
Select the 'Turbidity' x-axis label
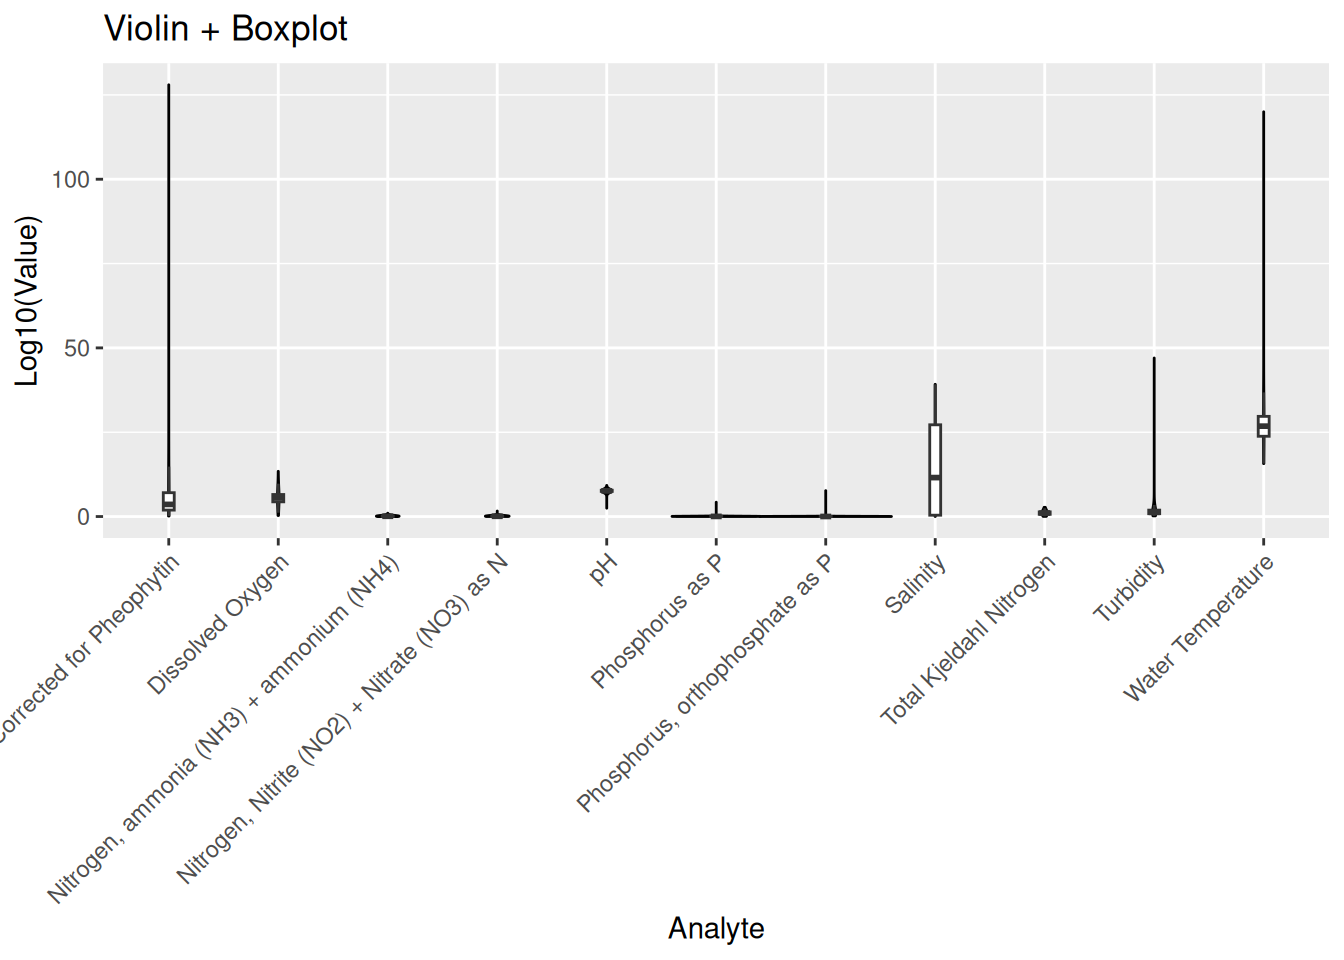click(x=1129, y=589)
